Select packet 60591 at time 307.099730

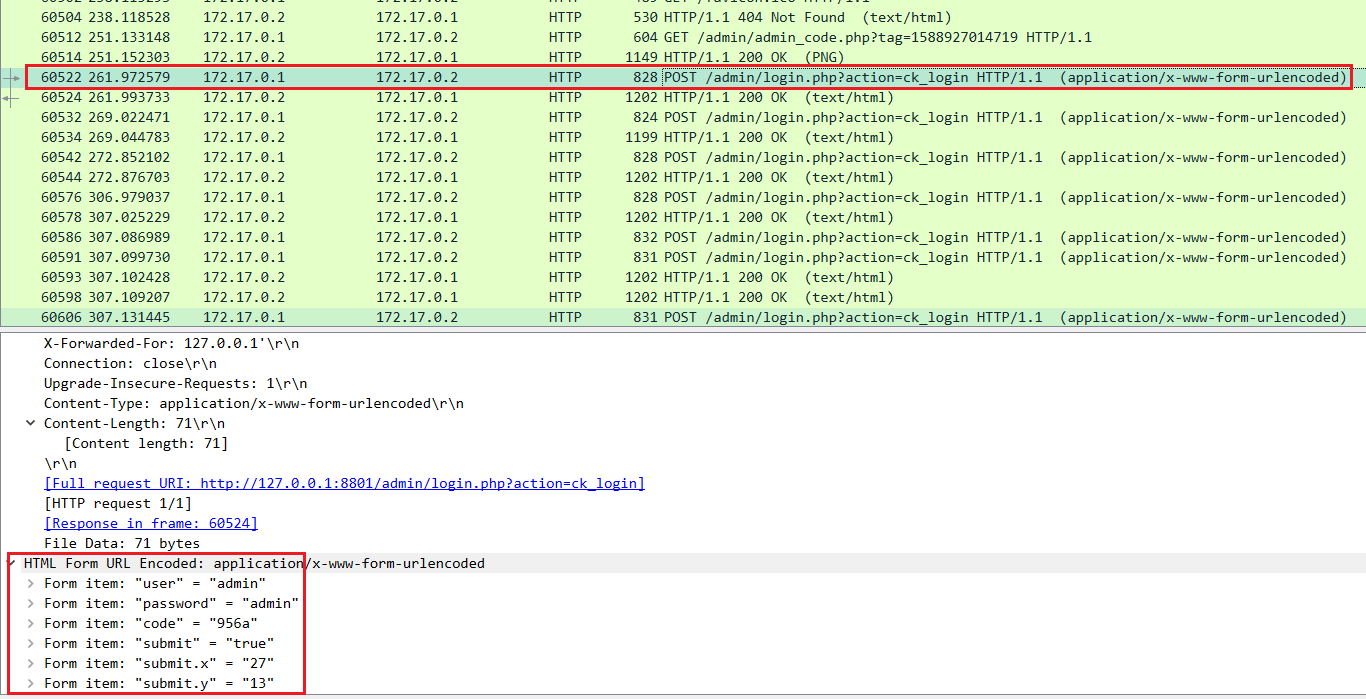(683, 257)
